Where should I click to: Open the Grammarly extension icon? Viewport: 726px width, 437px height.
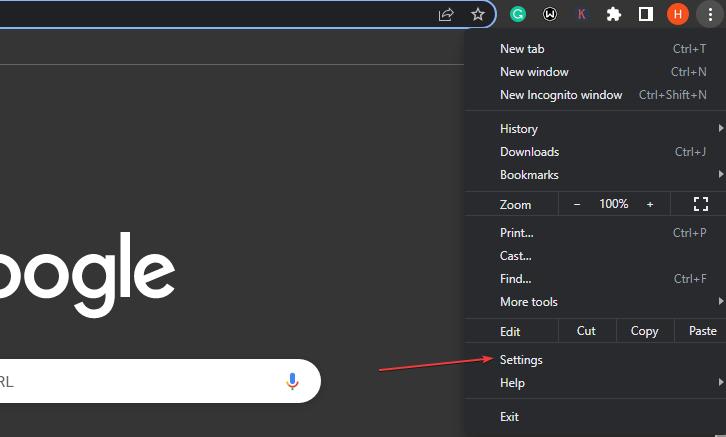click(518, 14)
